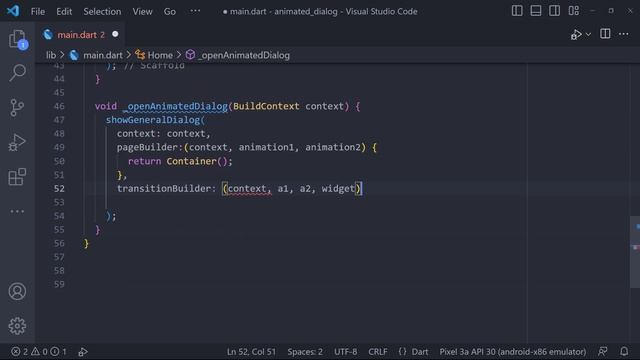Toggle the primary side bar layout

[x=517, y=11]
